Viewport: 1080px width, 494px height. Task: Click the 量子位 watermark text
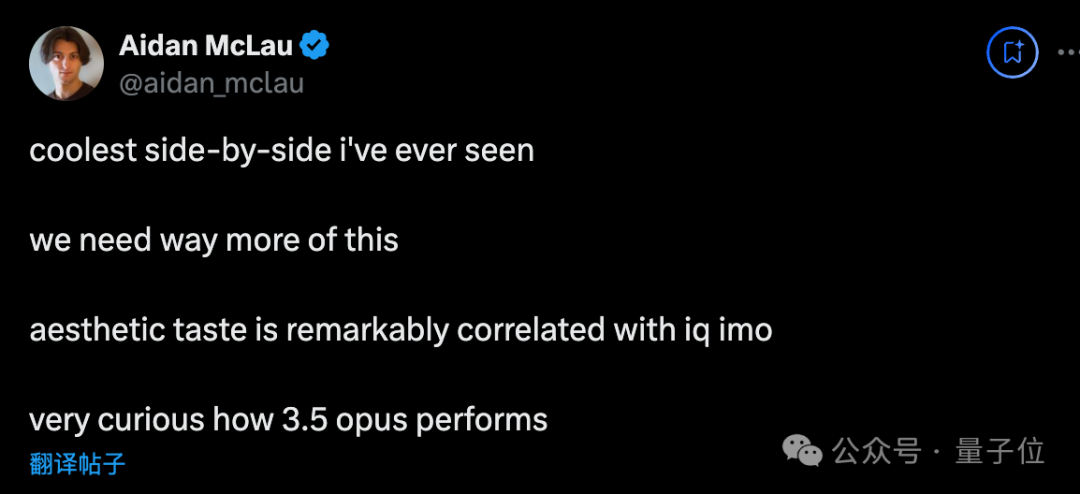(x=1000, y=452)
